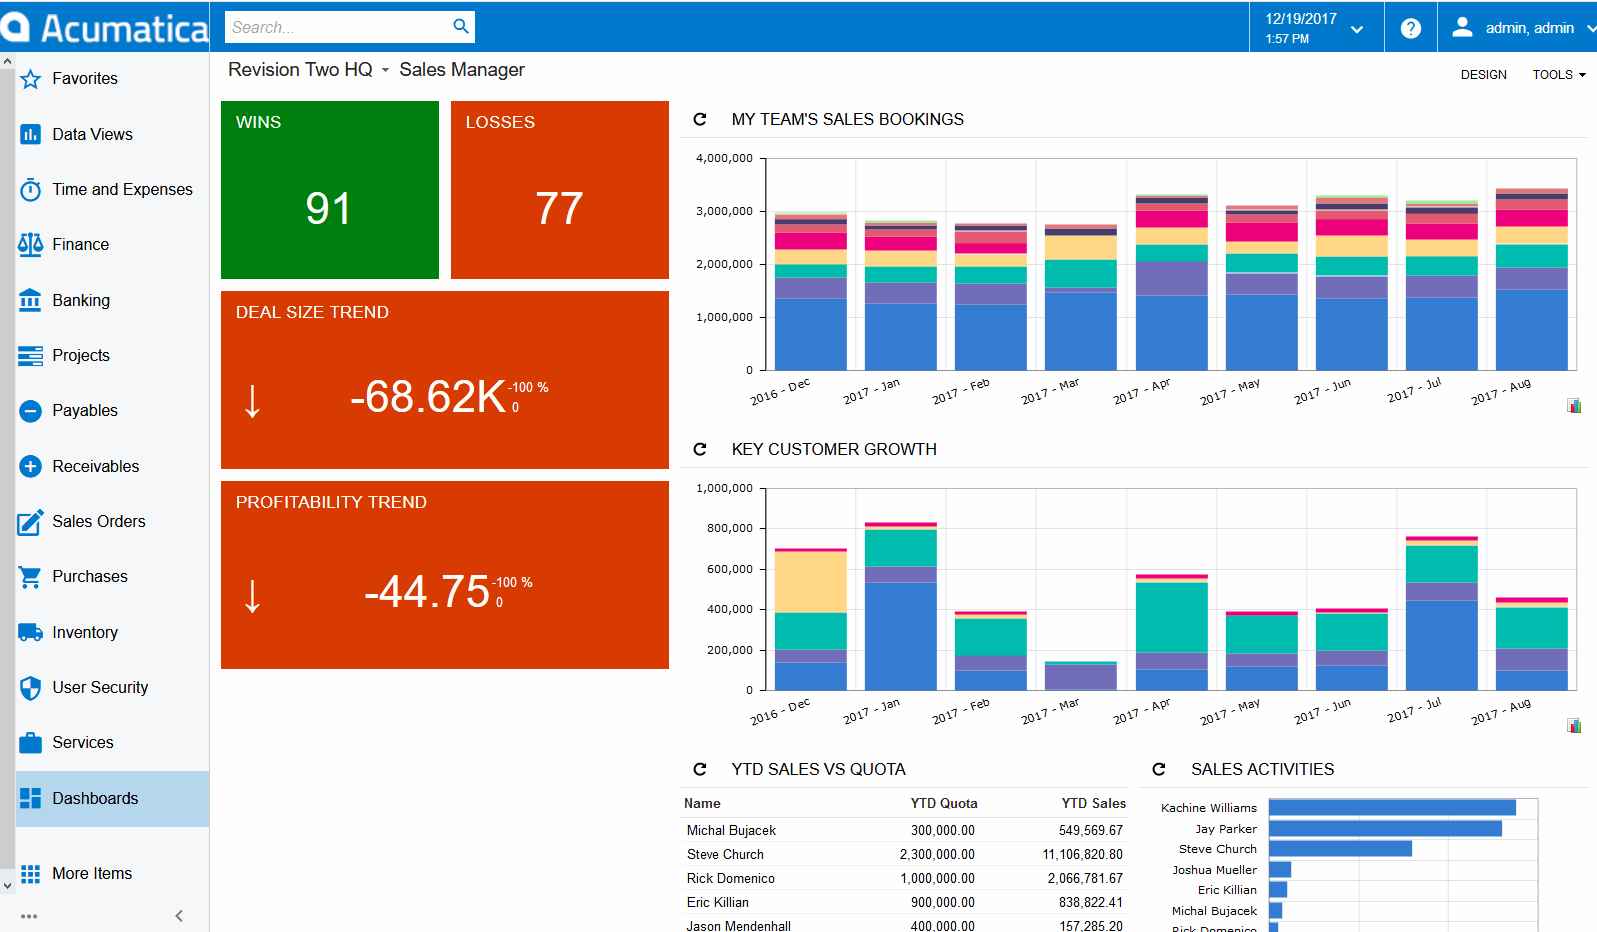
Task: Open the Receivables menu item
Action: pyautogui.click(x=112, y=466)
